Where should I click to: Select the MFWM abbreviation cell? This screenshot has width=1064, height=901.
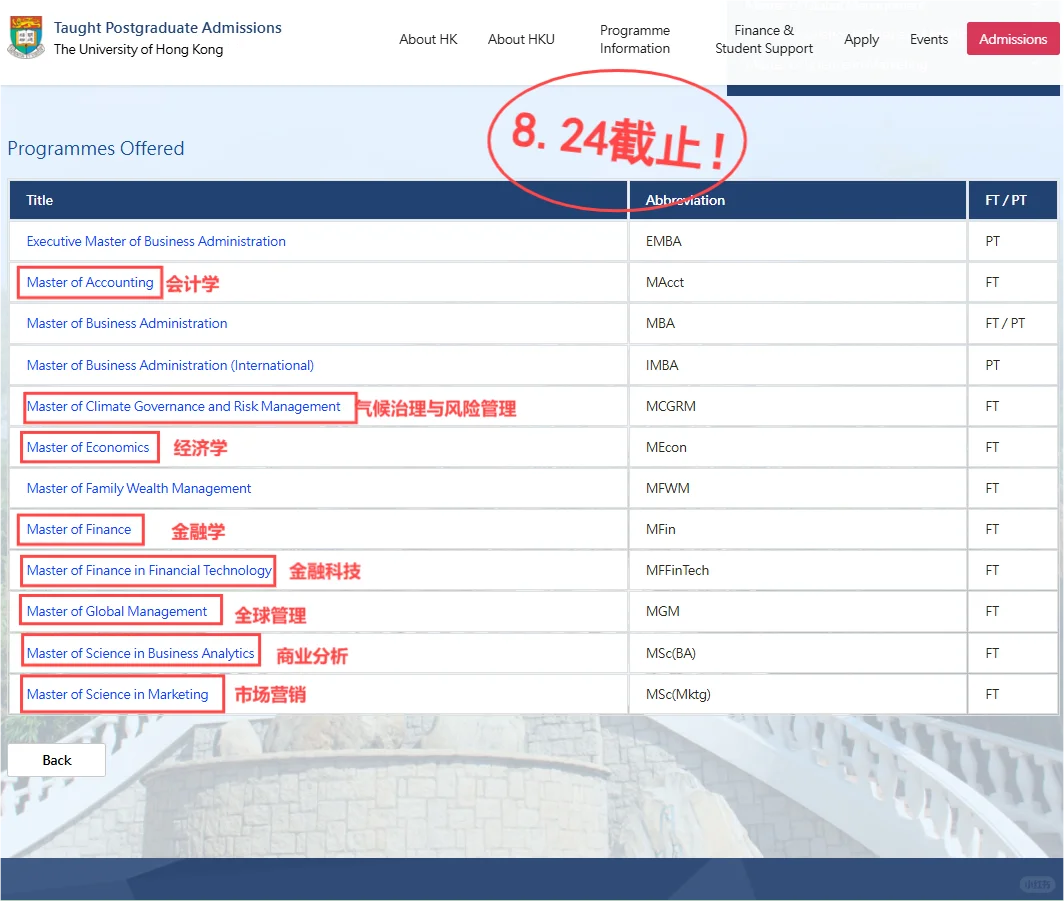tap(797, 488)
